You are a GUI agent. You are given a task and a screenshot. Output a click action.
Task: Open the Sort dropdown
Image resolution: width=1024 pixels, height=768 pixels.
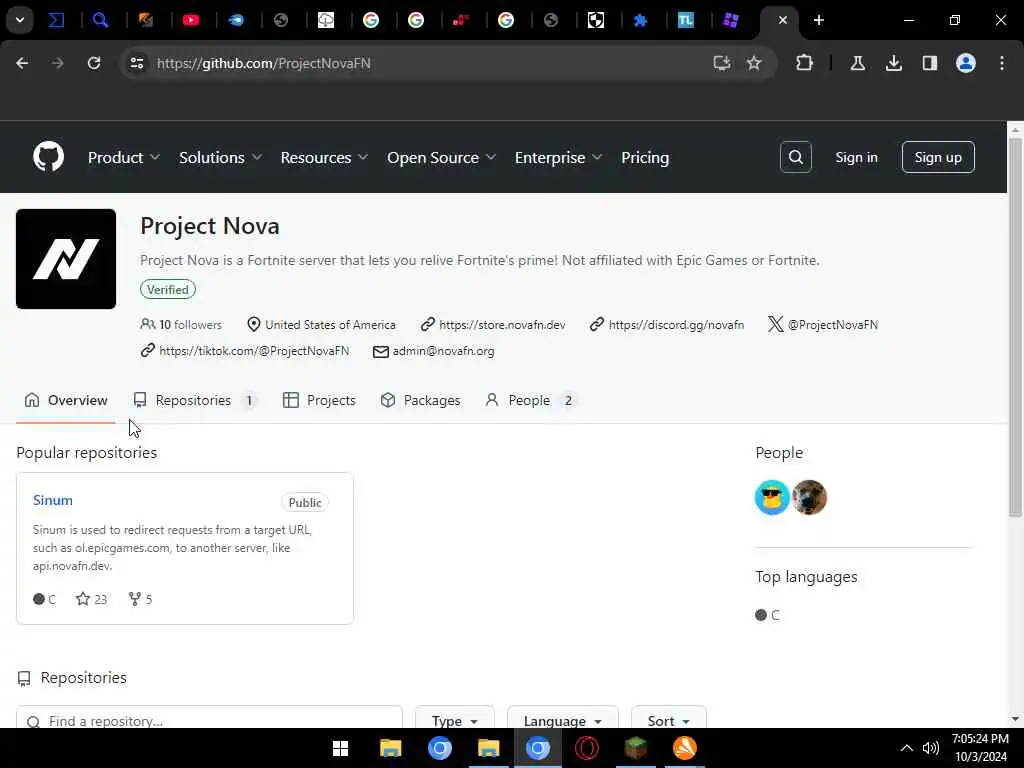[x=668, y=720]
